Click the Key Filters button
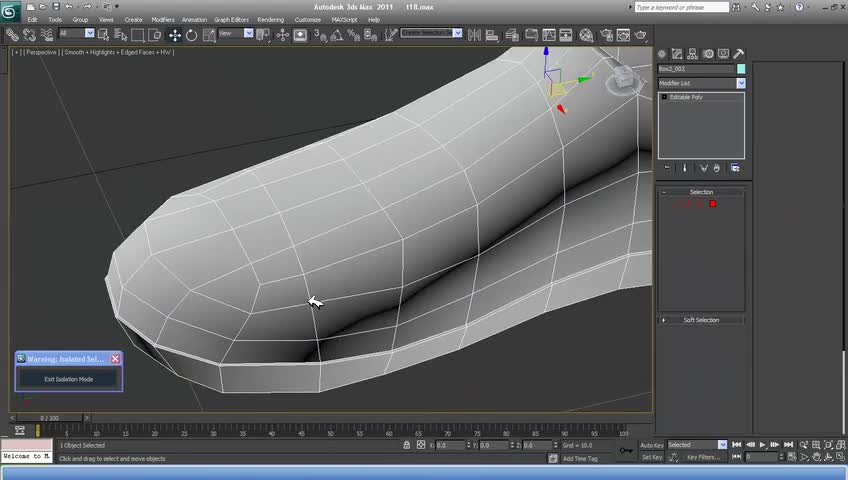 703,457
